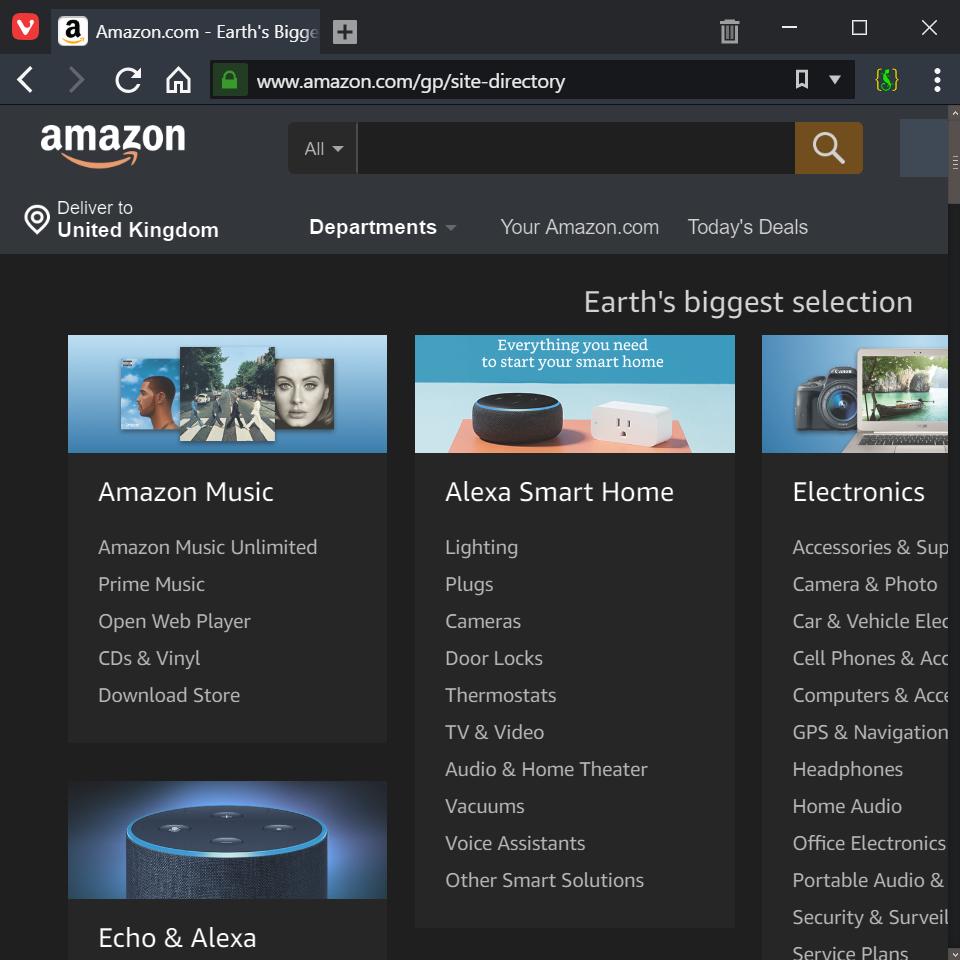
Task: Open the Alexa smart home banner image
Action: click(574, 394)
